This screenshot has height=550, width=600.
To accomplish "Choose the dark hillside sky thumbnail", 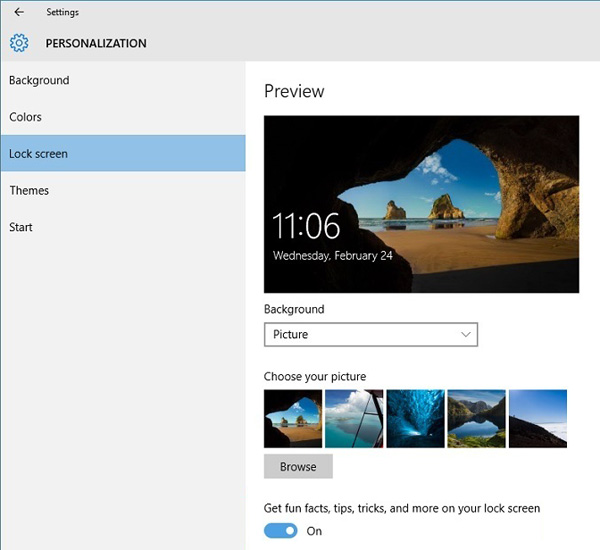I will (538, 419).
